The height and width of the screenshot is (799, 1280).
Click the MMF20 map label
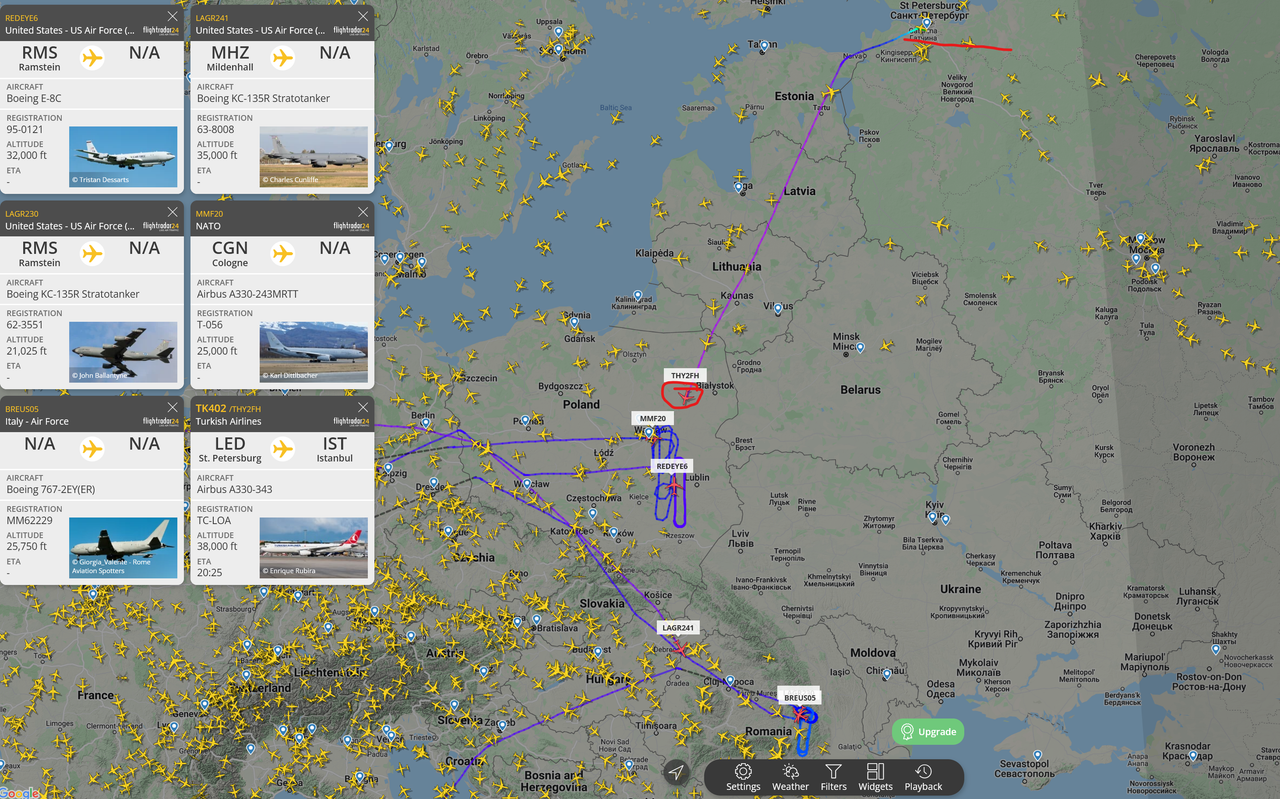652,418
